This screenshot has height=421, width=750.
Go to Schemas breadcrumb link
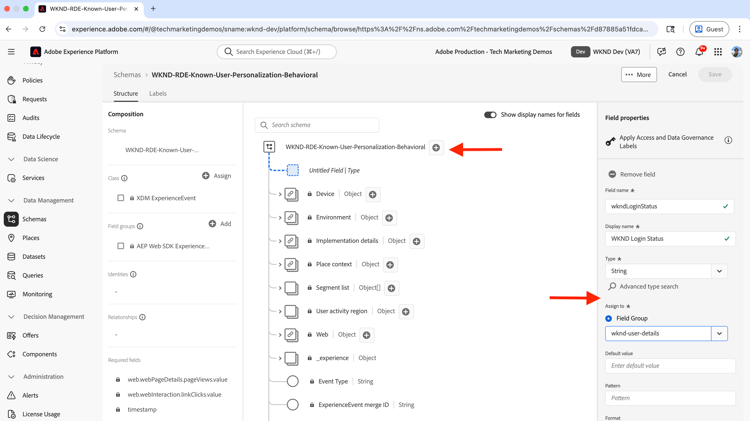(127, 75)
